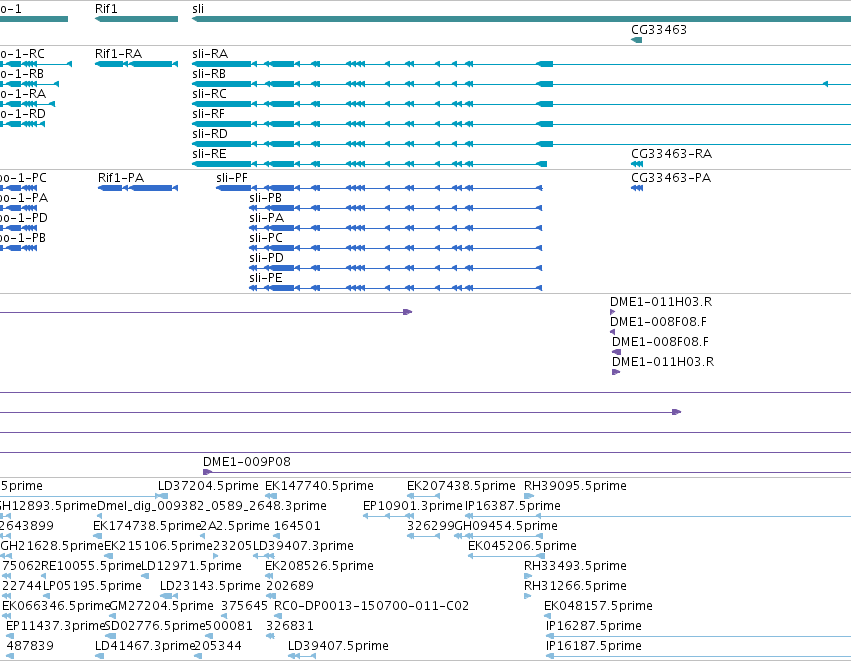This screenshot has height=661, width=851.
Task: Click the 326831 feature label
Action: [x=290, y=626]
